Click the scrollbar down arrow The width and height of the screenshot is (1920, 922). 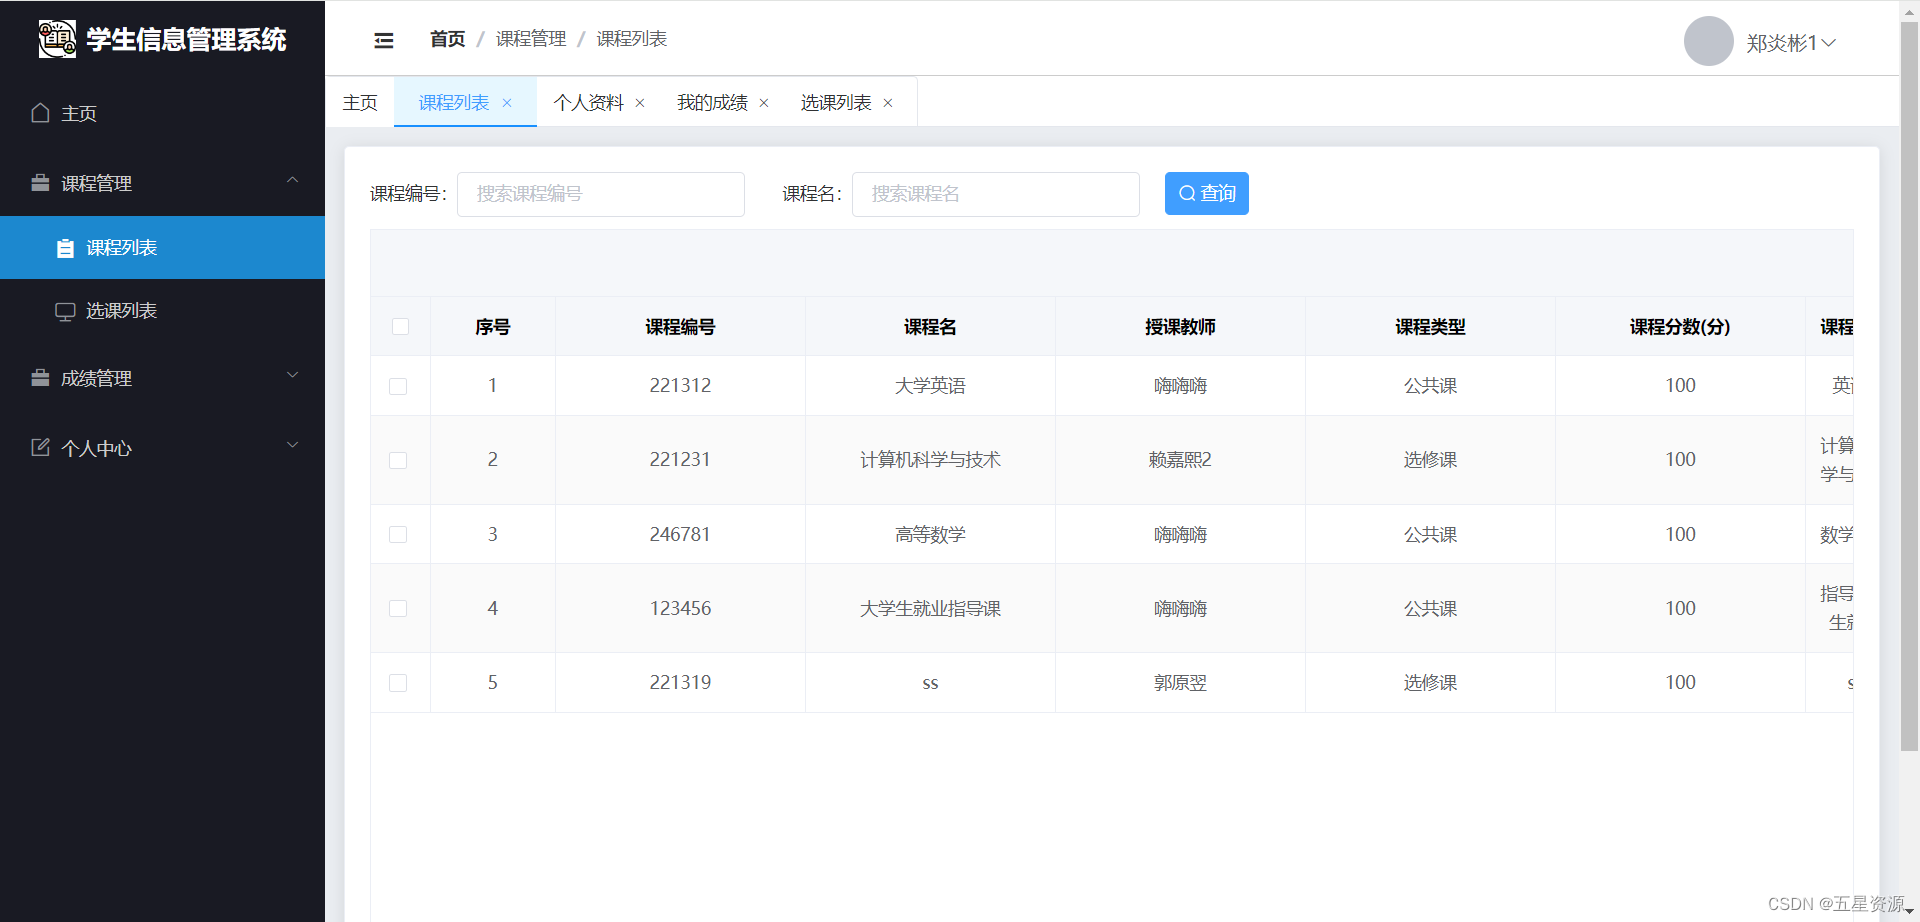pos(1910,912)
